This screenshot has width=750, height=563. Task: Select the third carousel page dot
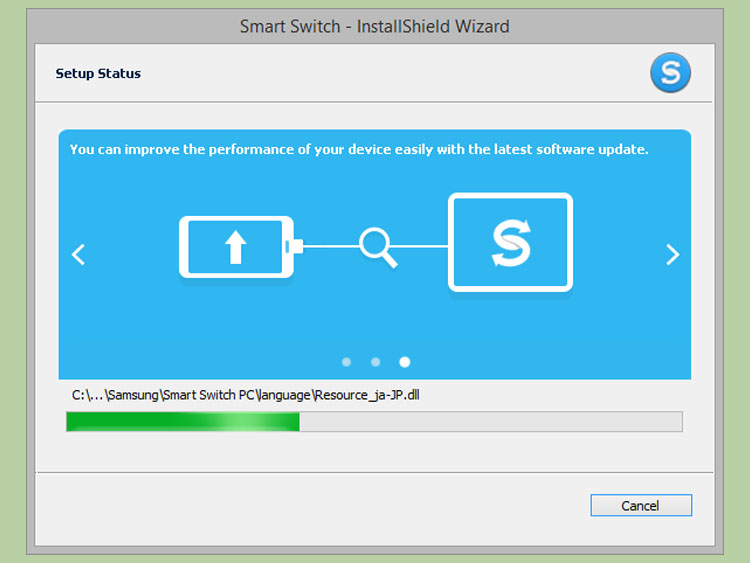point(405,362)
